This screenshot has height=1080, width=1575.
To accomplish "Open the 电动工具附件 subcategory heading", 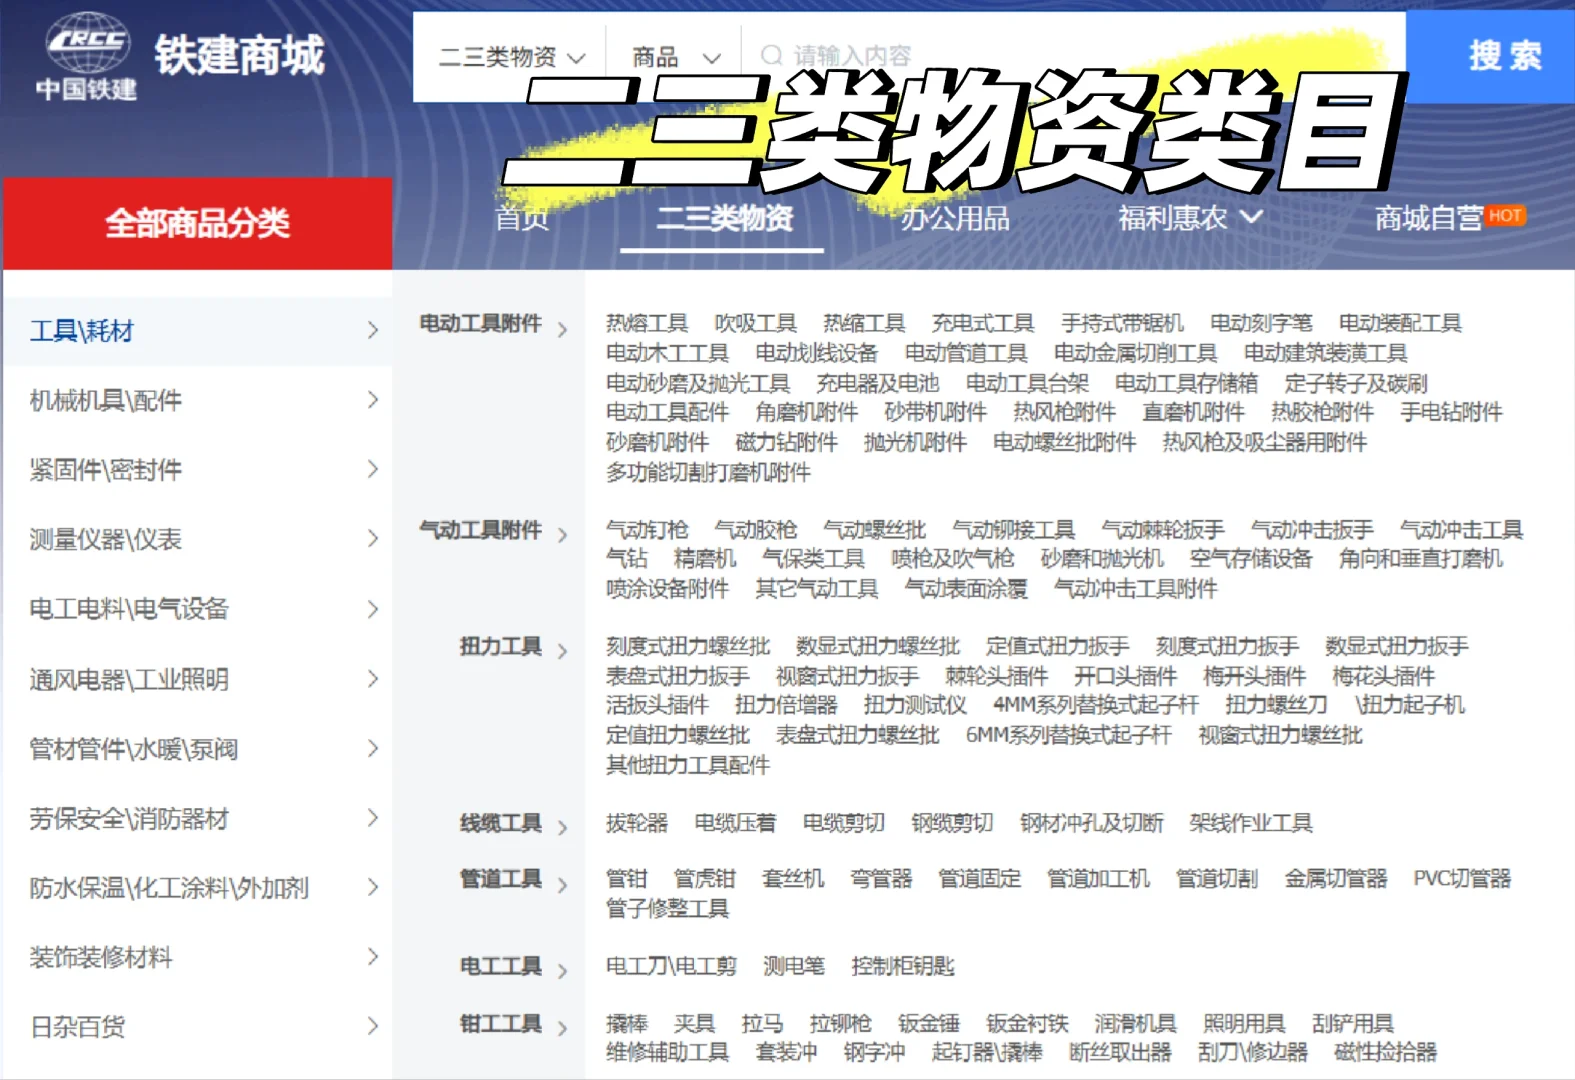I will coord(480,323).
